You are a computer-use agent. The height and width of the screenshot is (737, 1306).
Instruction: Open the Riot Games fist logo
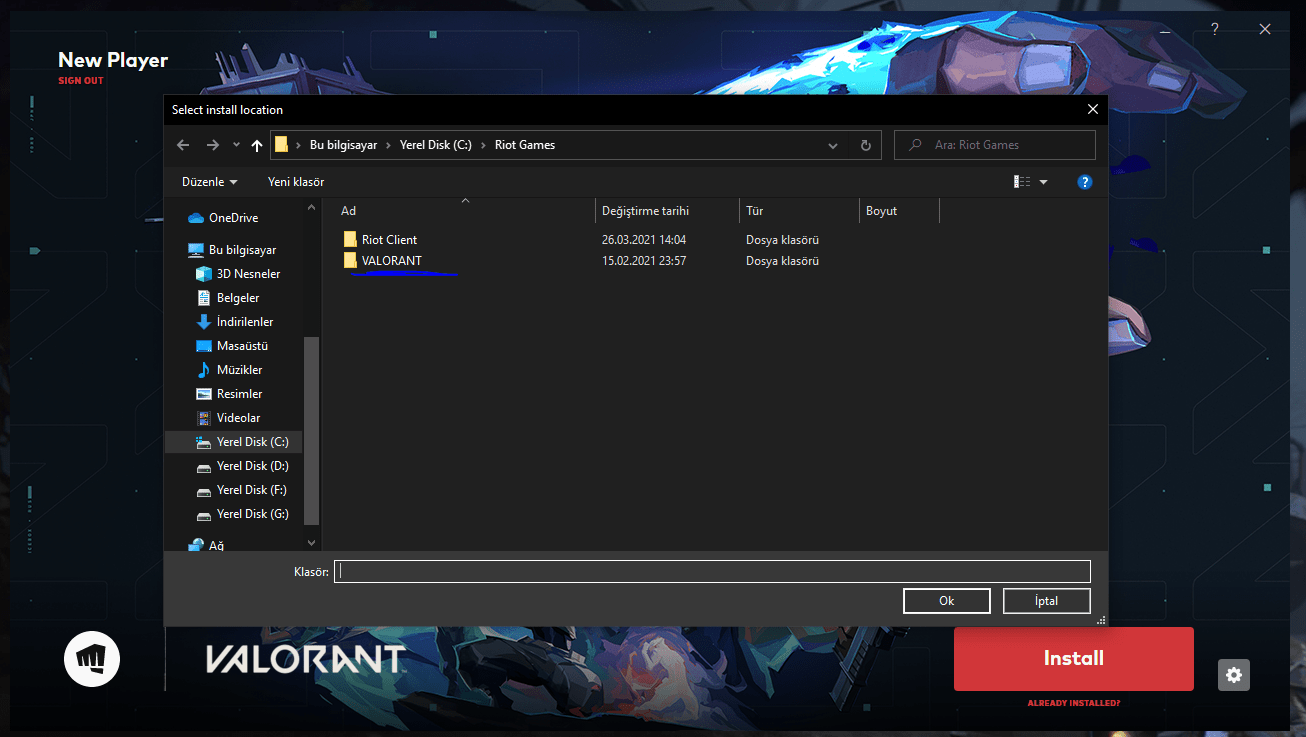click(x=92, y=658)
